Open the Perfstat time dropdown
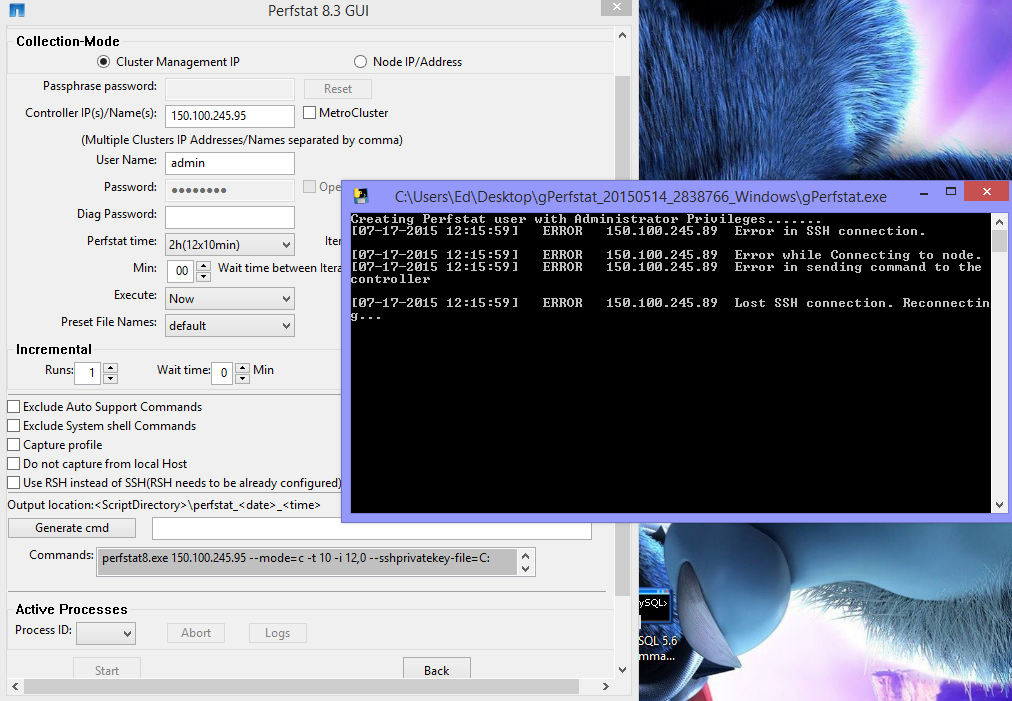 [x=230, y=244]
